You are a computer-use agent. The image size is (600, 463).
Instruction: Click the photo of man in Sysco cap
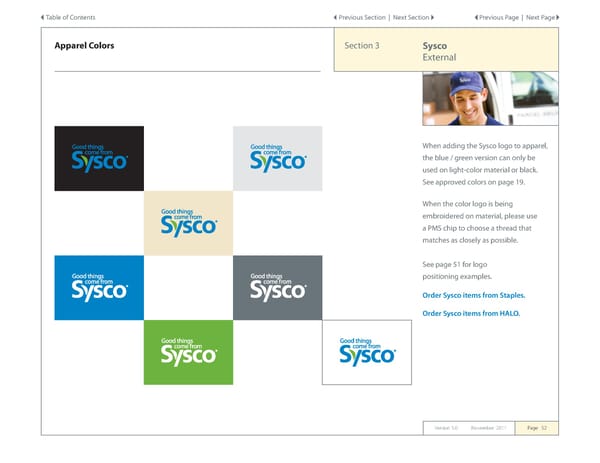click(x=484, y=103)
